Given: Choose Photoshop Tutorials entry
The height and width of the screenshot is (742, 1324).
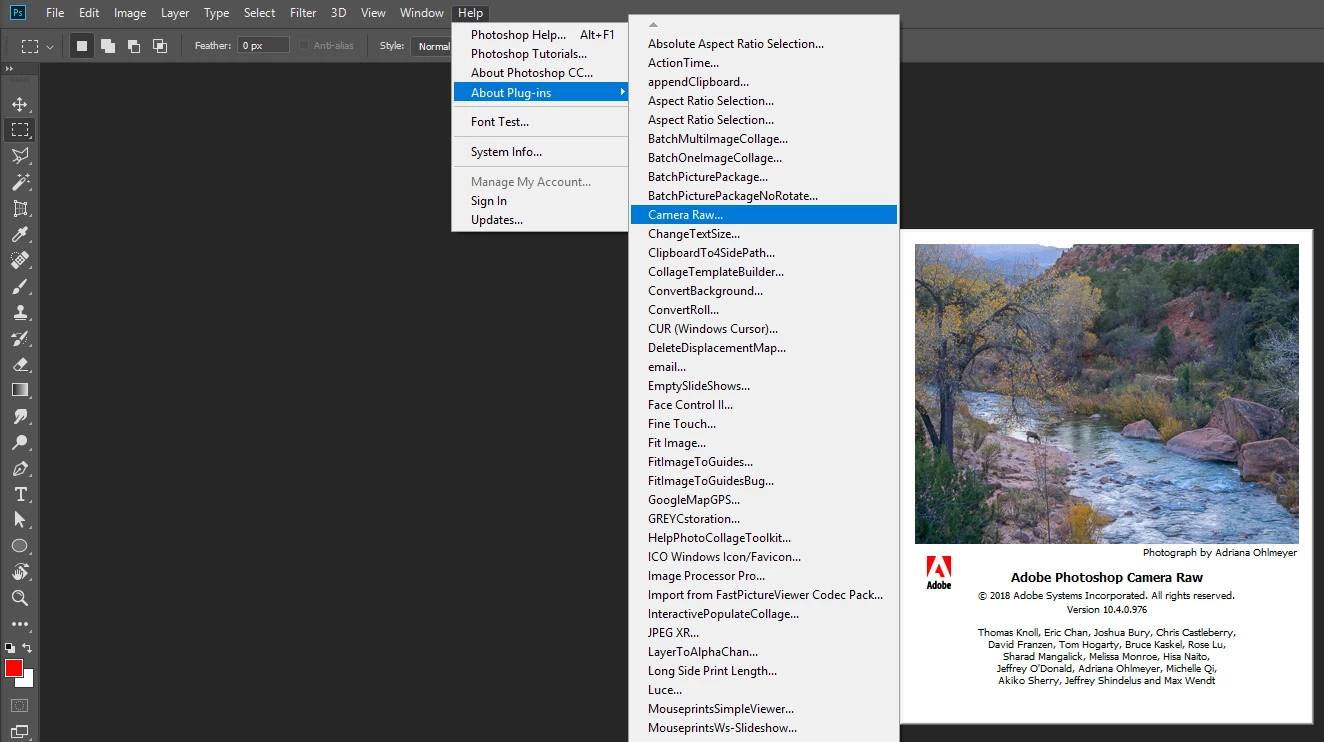Looking at the screenshot, I should (x=540, y=54).
